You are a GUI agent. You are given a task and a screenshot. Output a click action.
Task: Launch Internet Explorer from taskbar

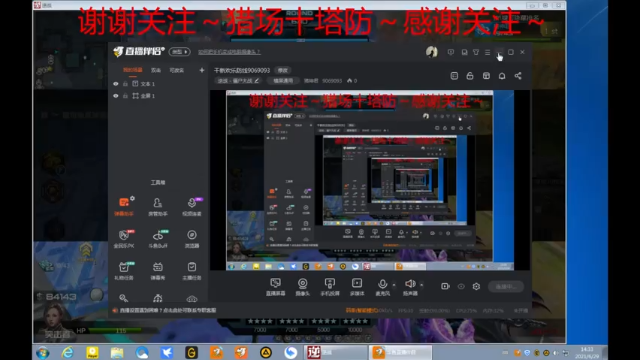point(67,352)
